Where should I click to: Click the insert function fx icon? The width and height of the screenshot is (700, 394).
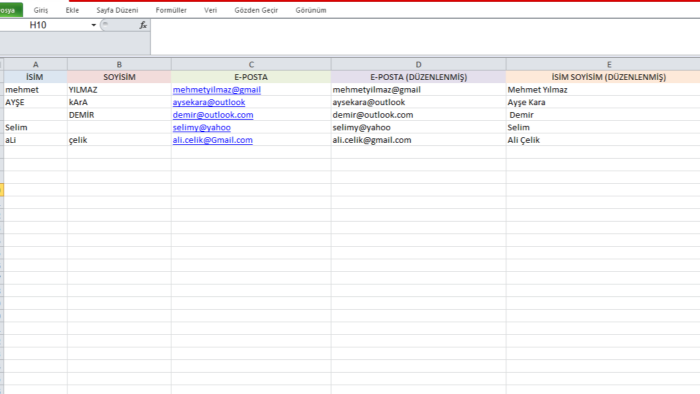point(143,25)
